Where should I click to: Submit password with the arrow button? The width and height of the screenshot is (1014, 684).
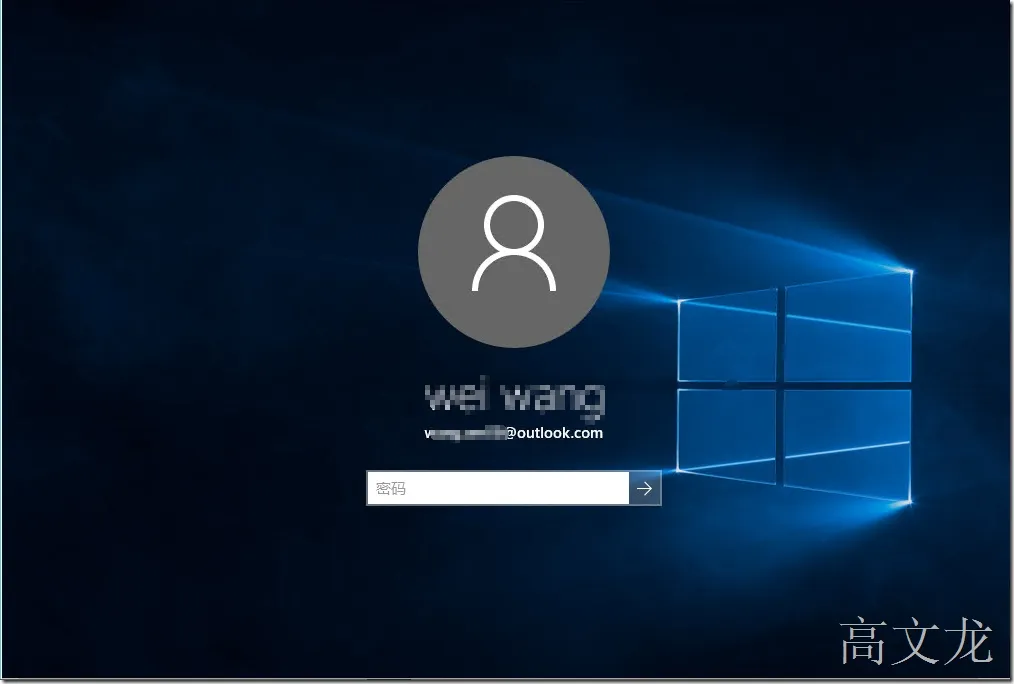645,488
